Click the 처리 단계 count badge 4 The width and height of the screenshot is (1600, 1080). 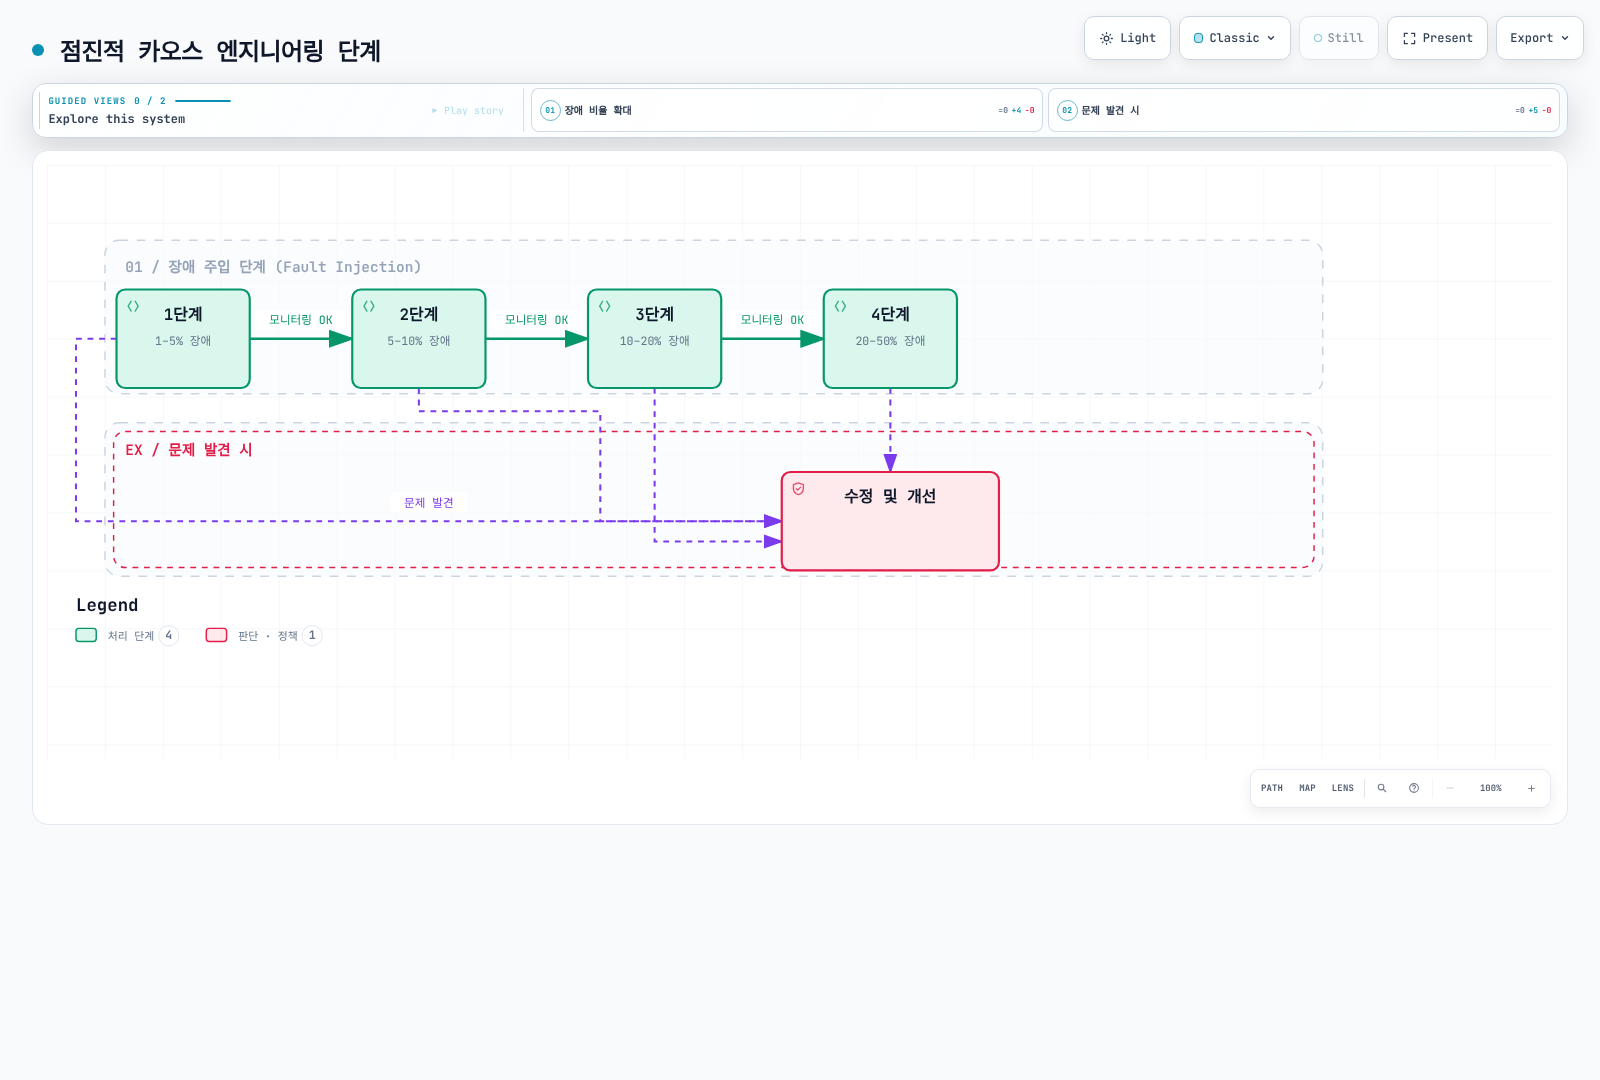point(169,635)
